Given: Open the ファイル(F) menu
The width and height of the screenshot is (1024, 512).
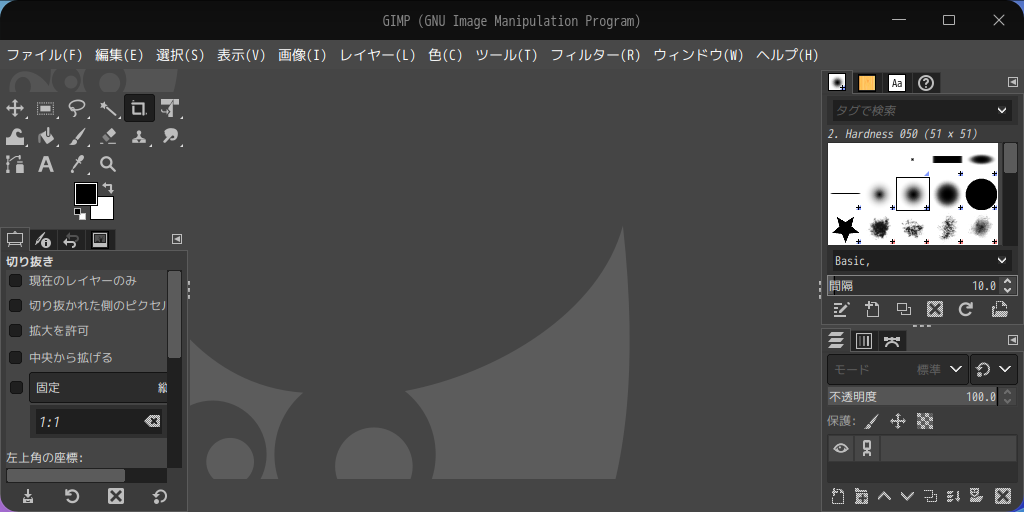Looking at the screenshot, I should pos(44,55).
